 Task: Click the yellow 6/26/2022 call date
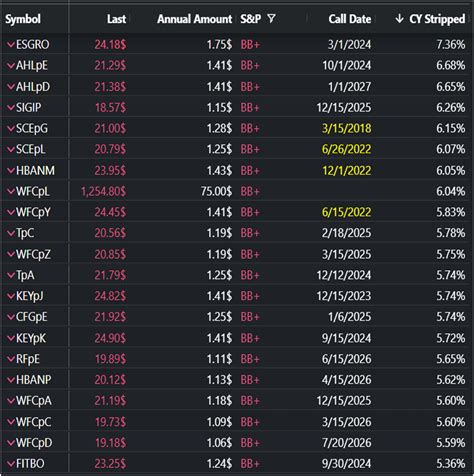(x=346, y=149)
